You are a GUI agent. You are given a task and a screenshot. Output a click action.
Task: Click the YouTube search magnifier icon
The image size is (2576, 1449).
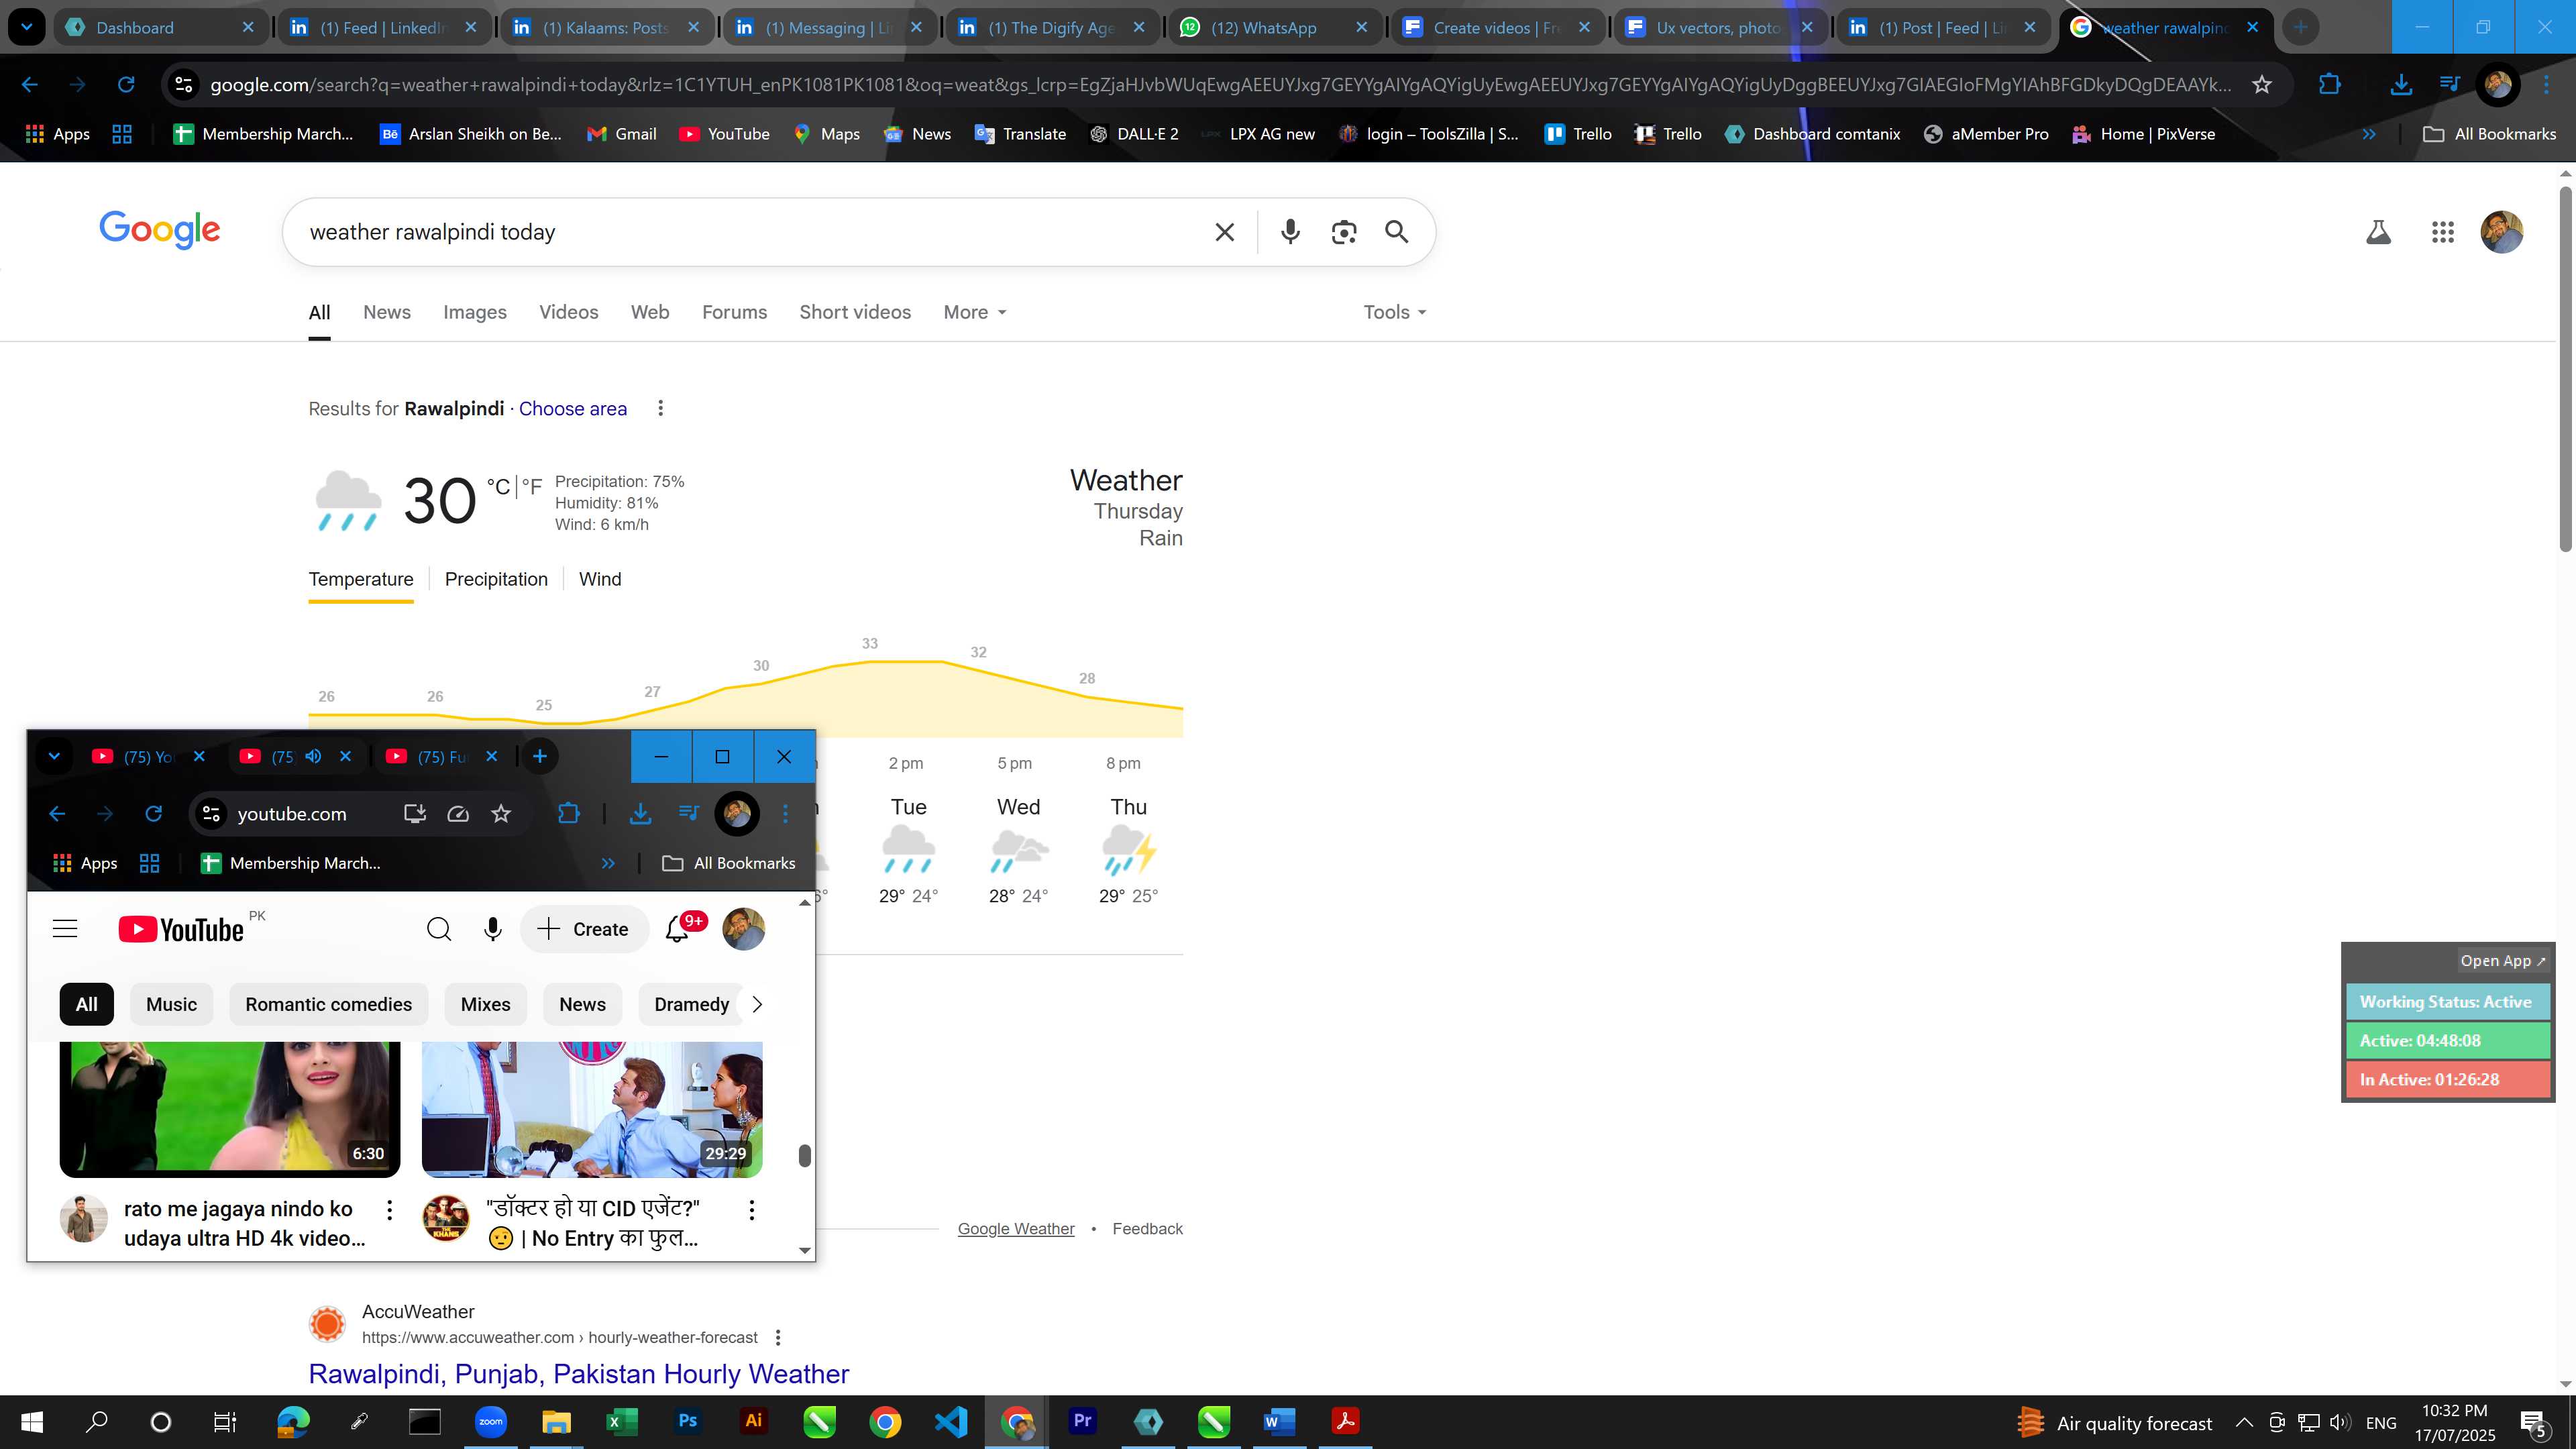(x=438, y=929)
